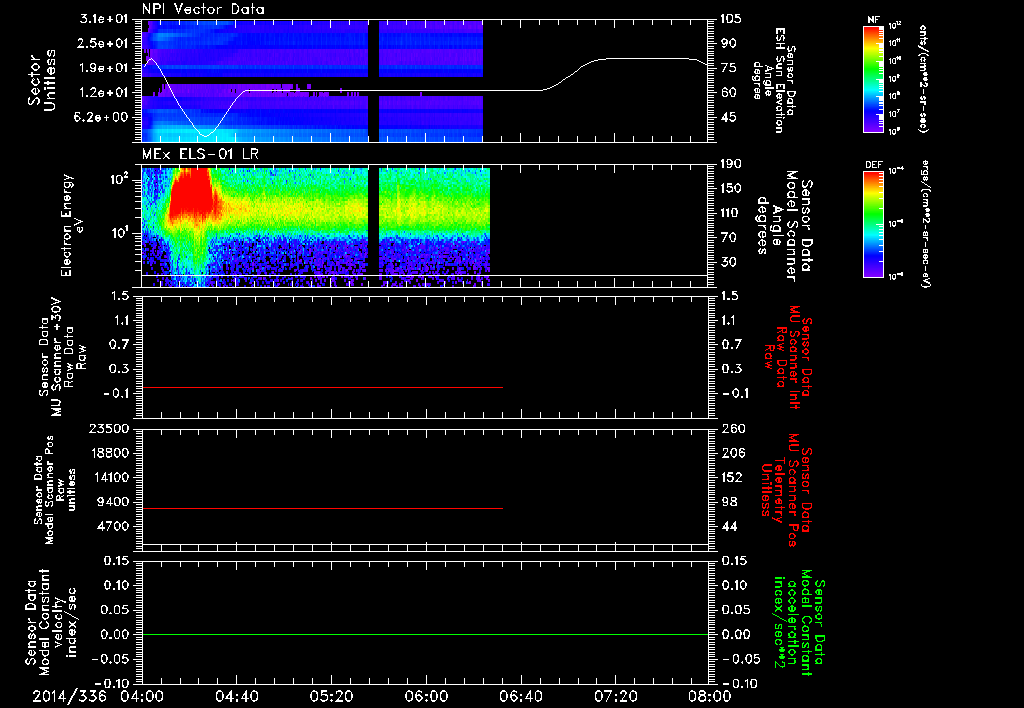The height and width of the screenshot is (708, 1024).
Task: Click the 04:40 time axis label
Action: pyautogui.click(x=236, y=696)
